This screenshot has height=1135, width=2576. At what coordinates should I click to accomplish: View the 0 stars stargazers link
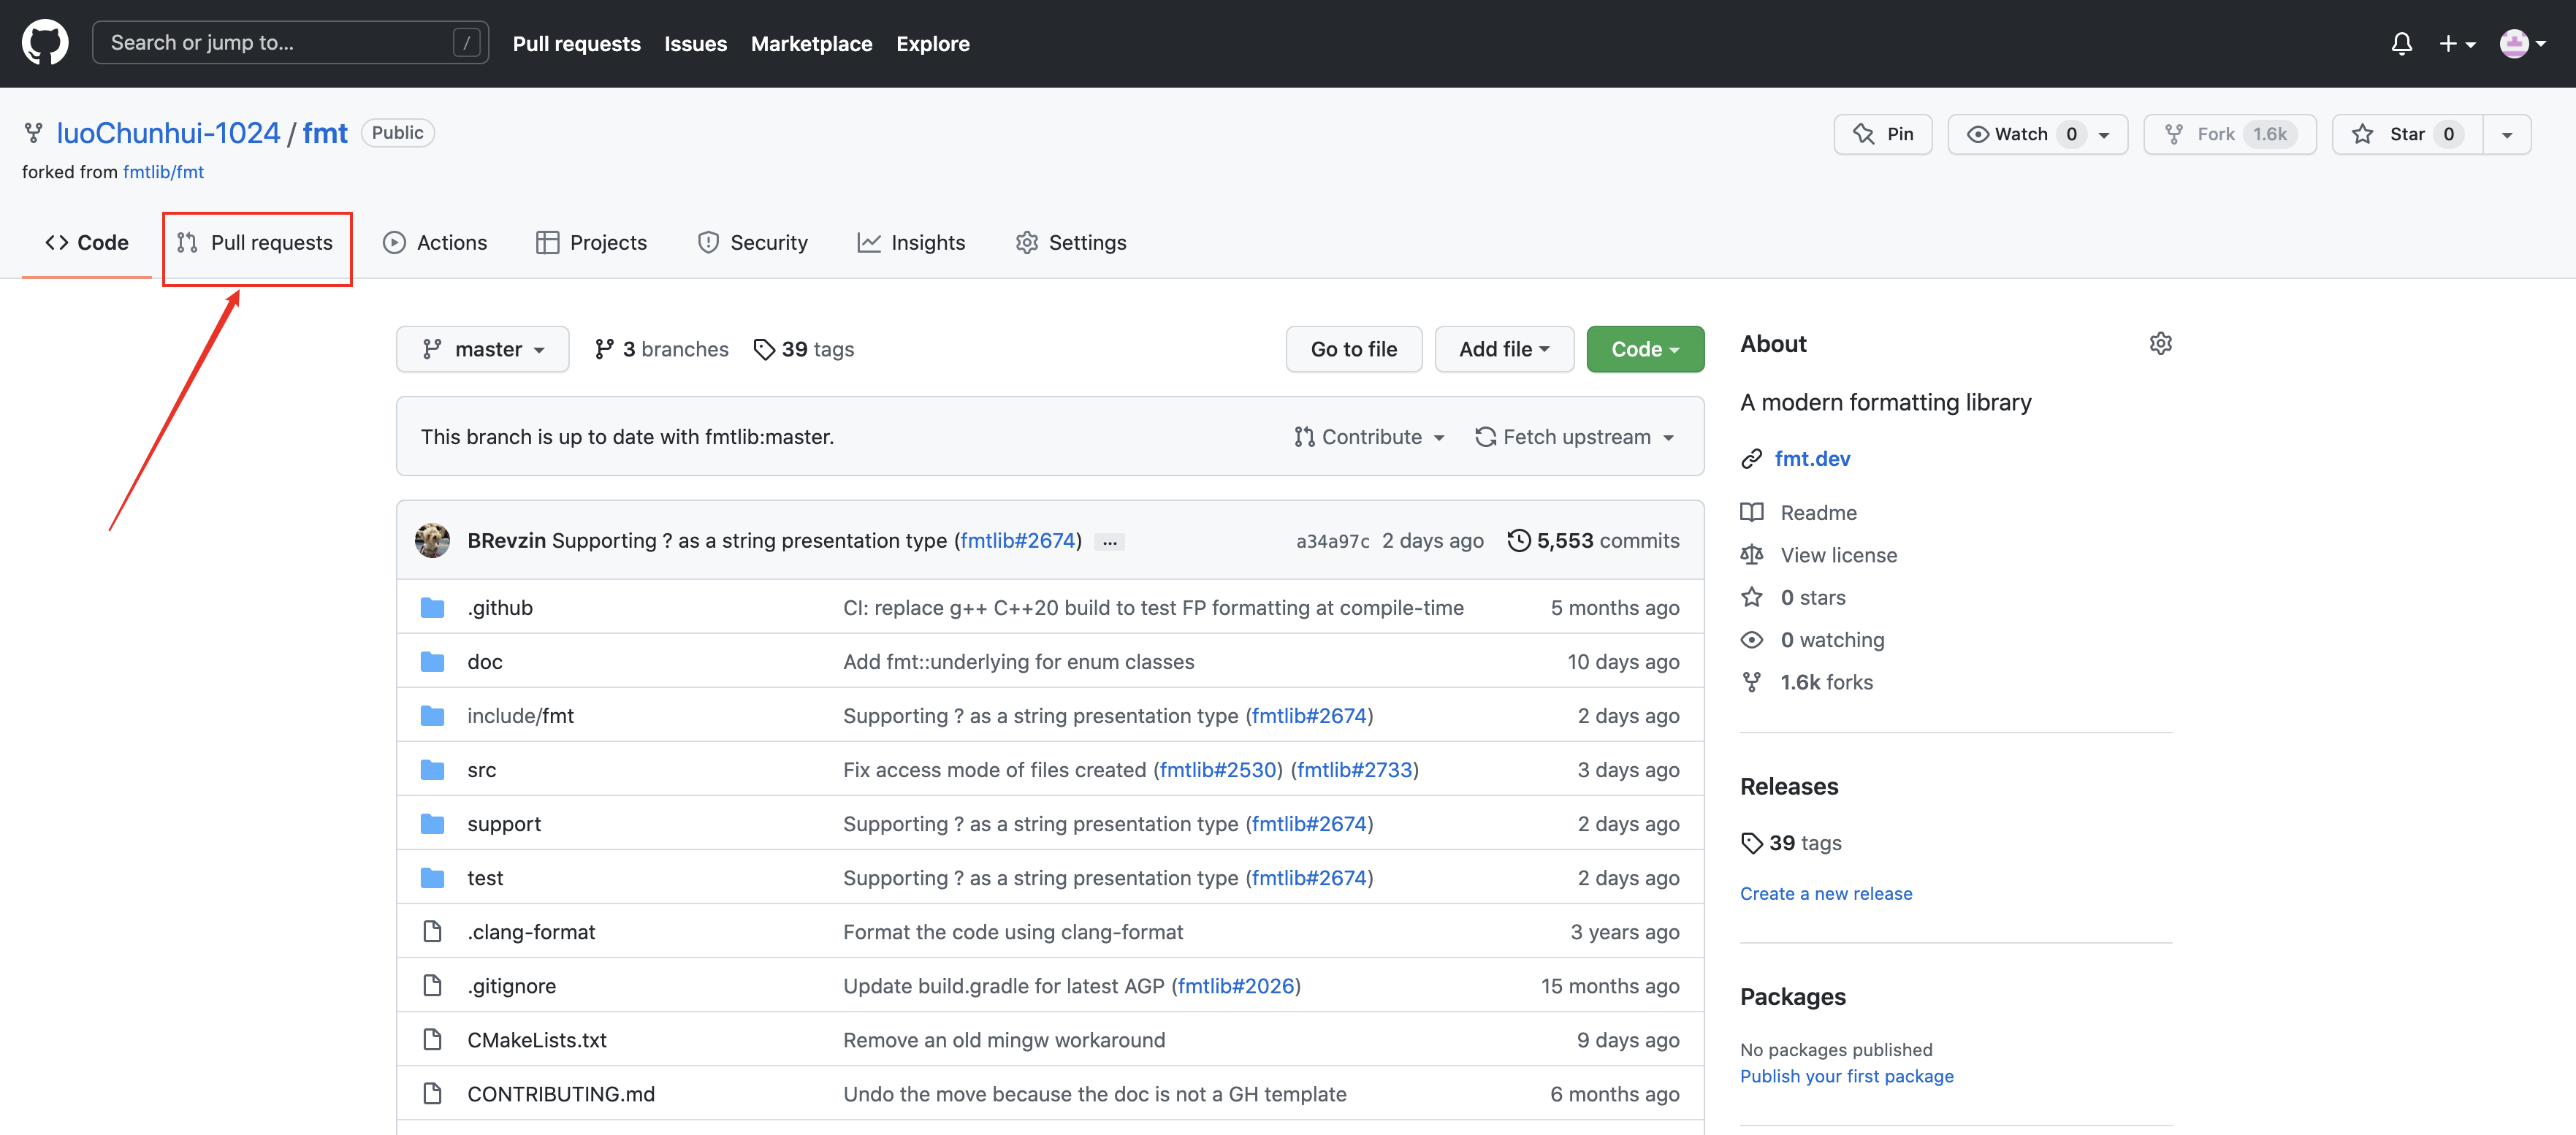[x=1812, y=598]
